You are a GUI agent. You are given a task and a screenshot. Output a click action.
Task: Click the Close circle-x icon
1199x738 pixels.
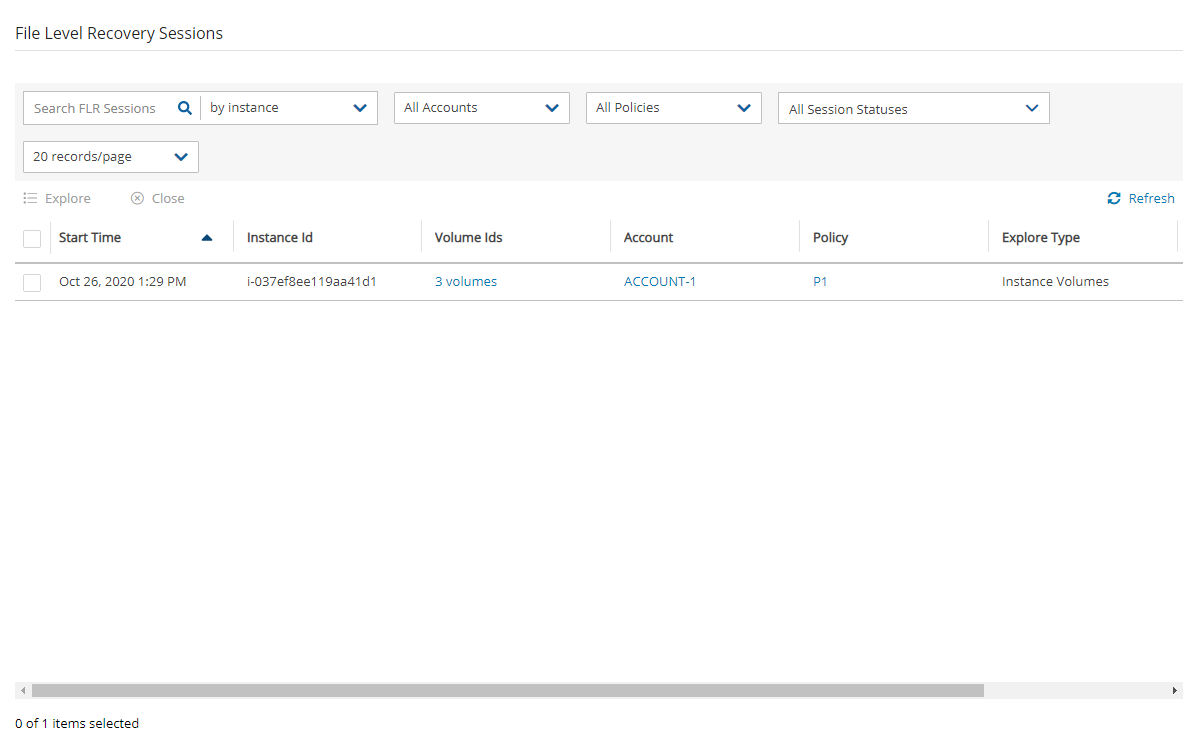pos(138,199)
